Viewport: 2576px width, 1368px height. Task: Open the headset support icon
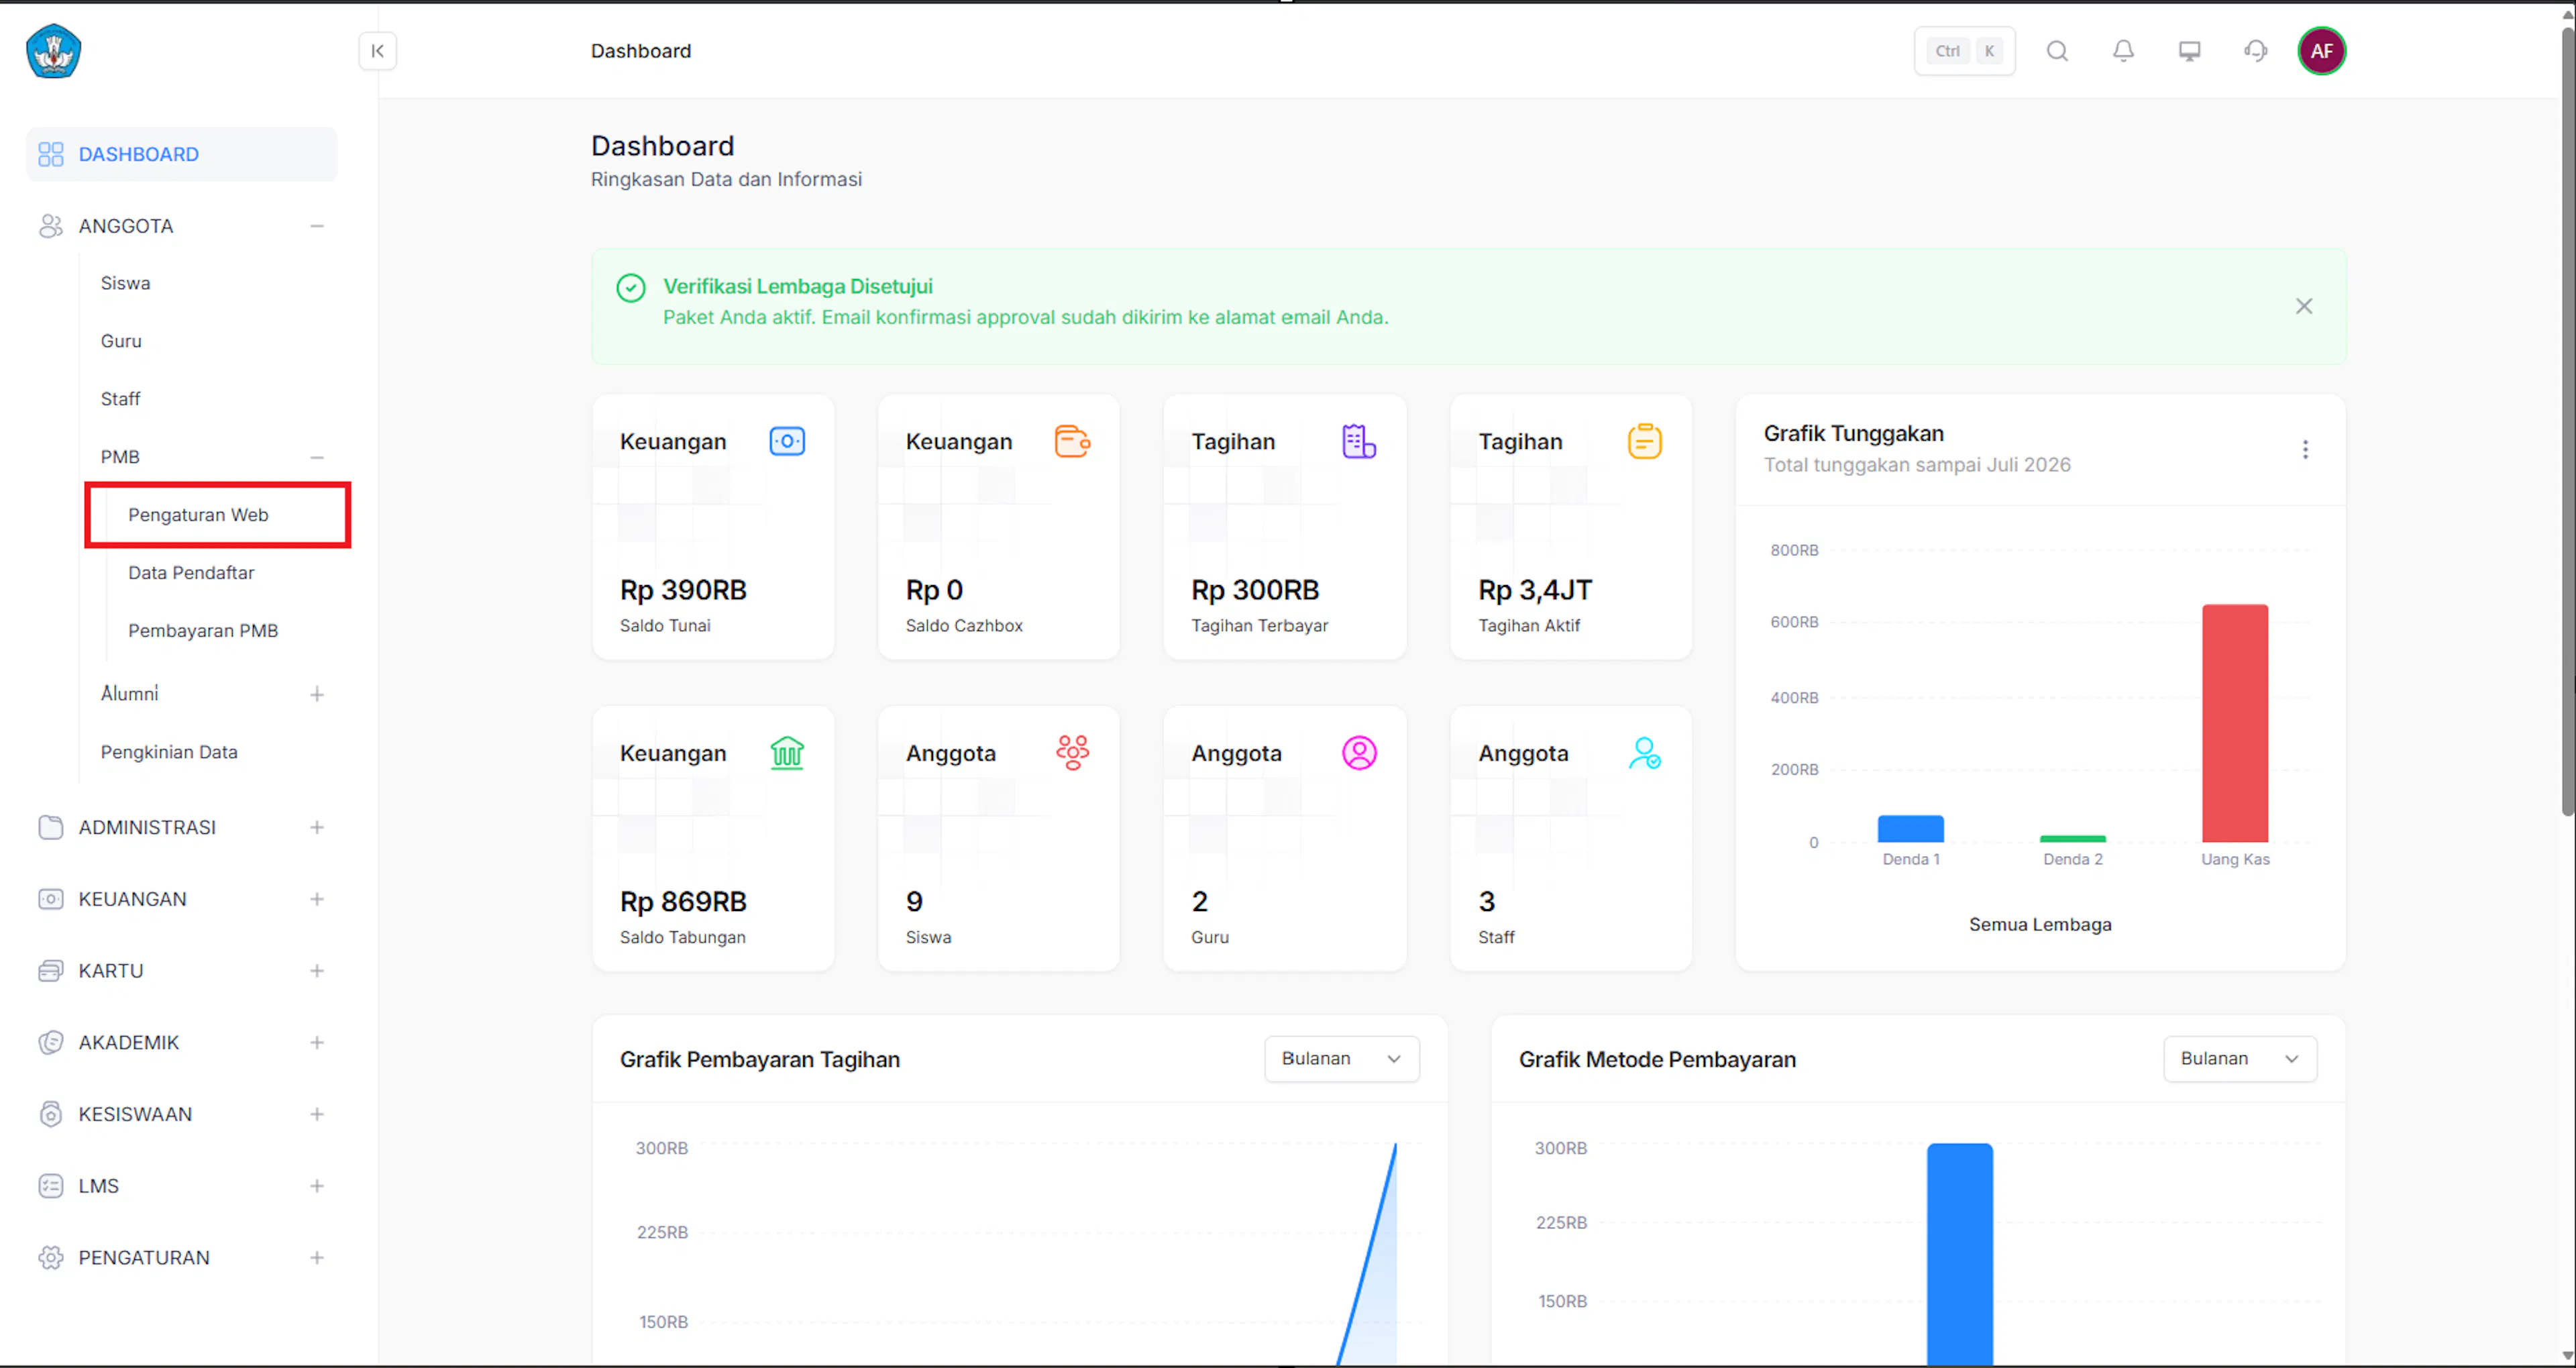(2255, 51)
